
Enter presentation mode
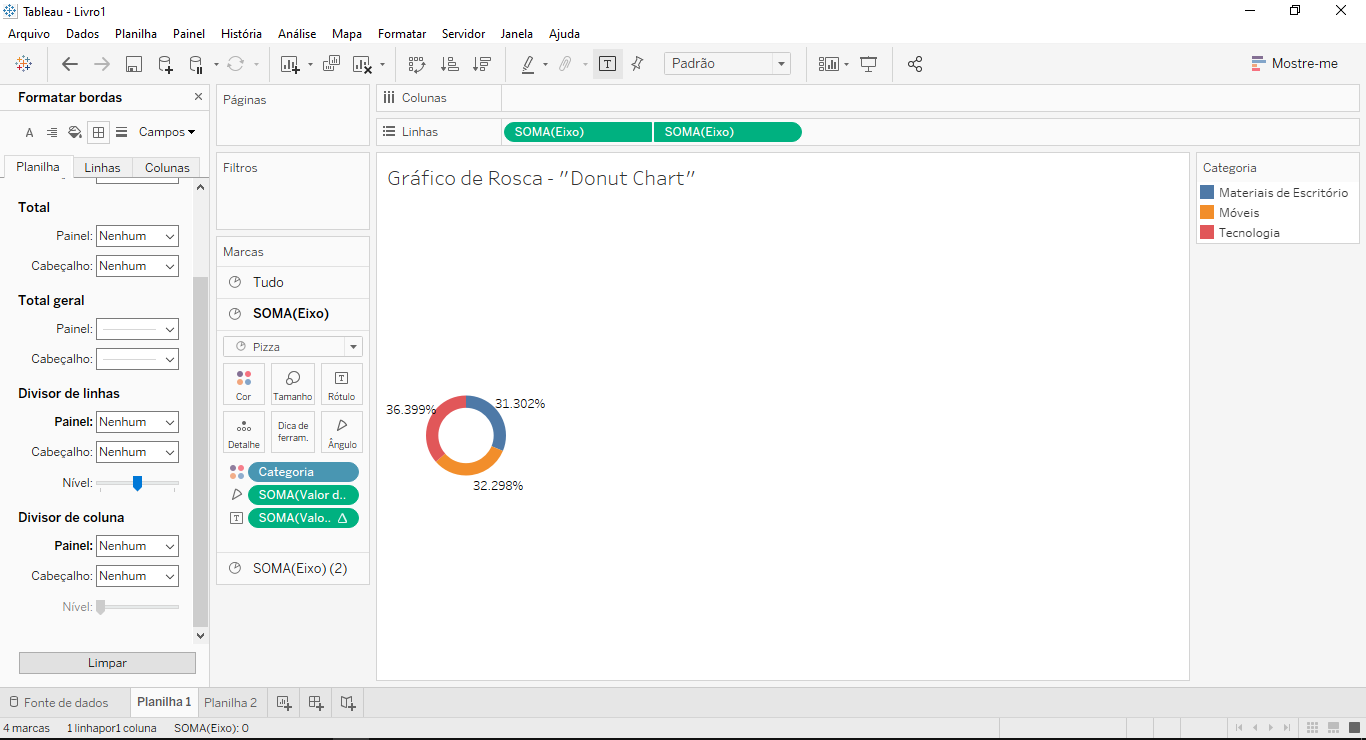868,63
